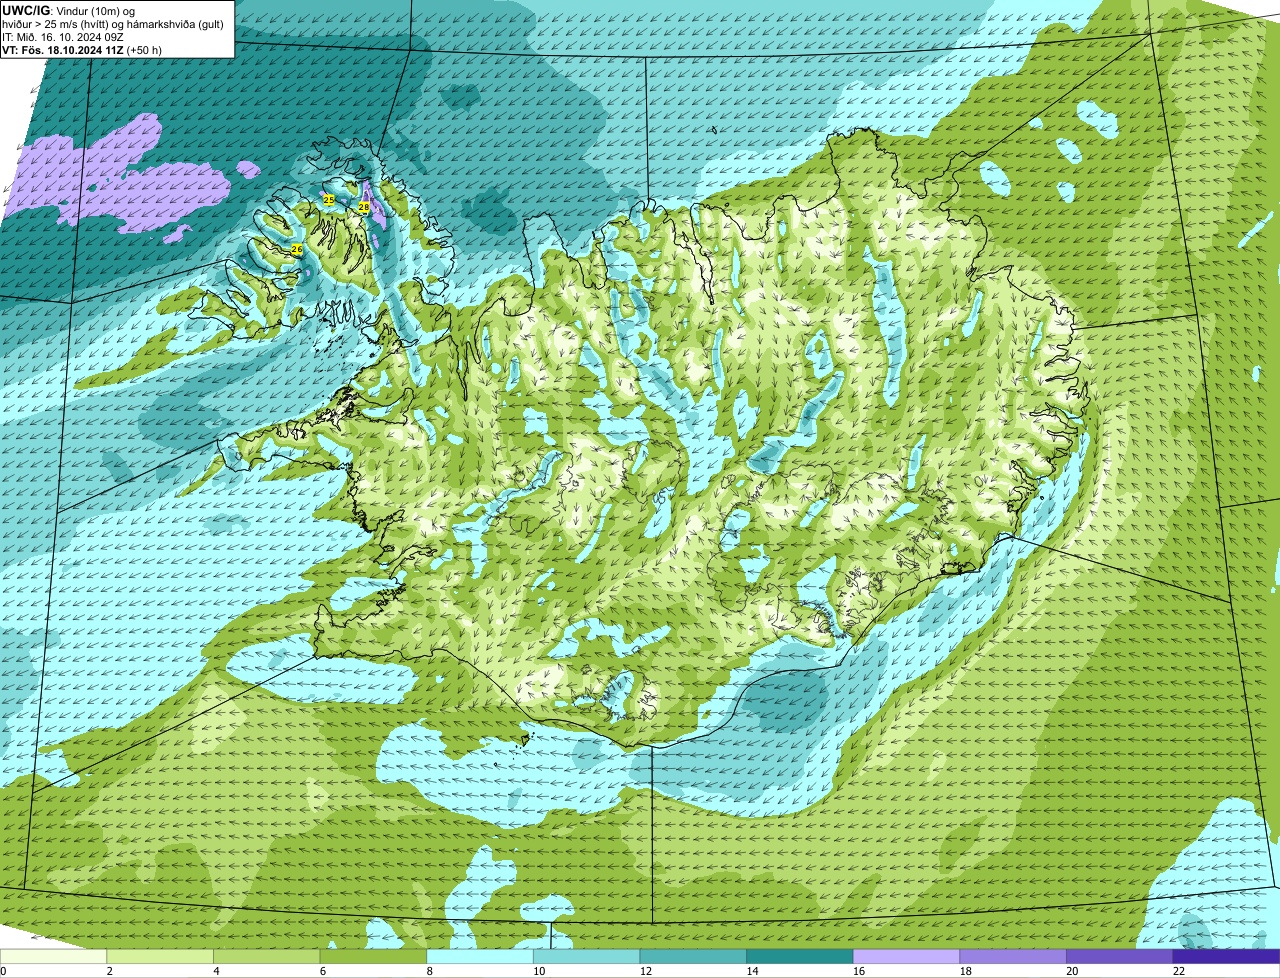This screenshot has width=1280, height=978.
Task: Click the 8–10 m/s light cyan swatch
Action: 480,956
